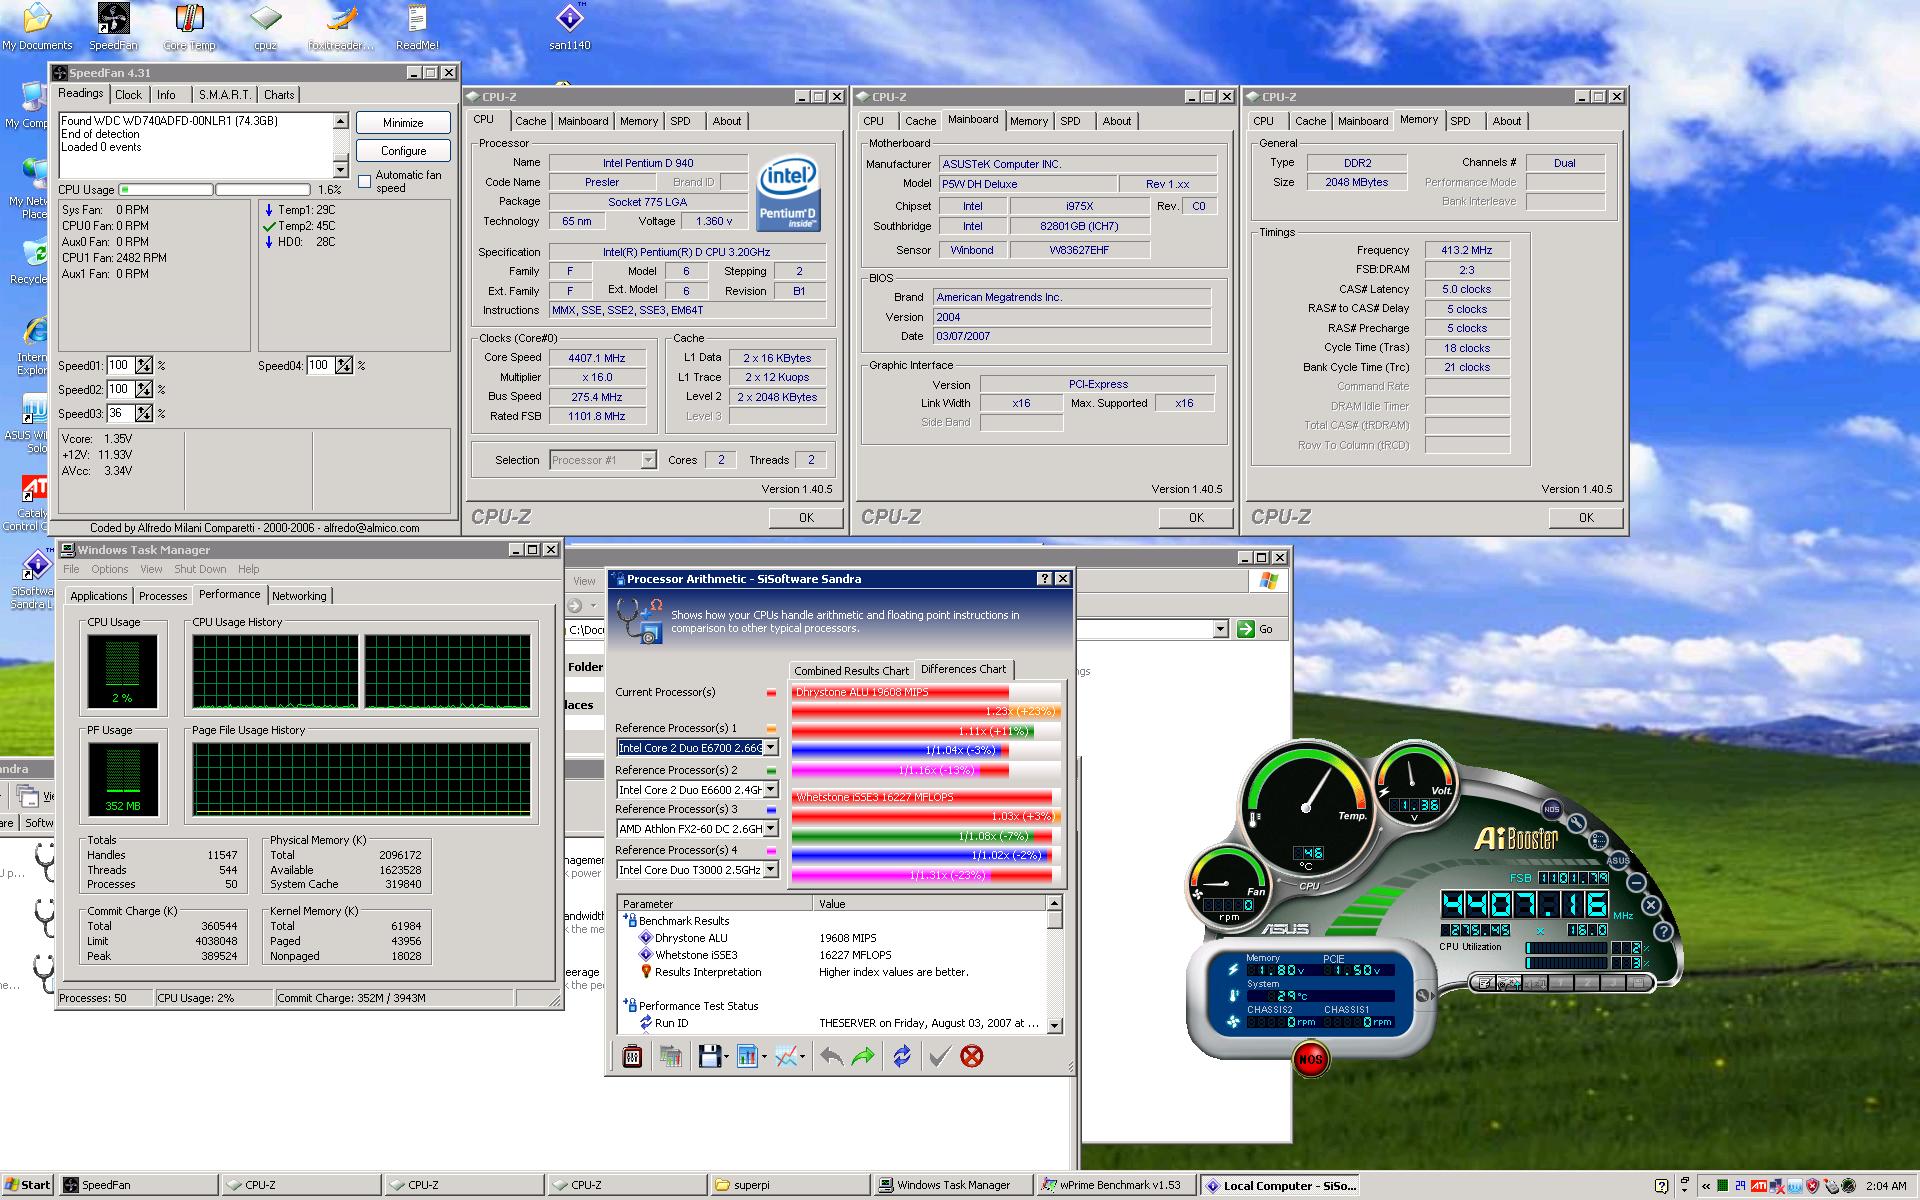Click the AI Booster list icon

(1599, 840)
